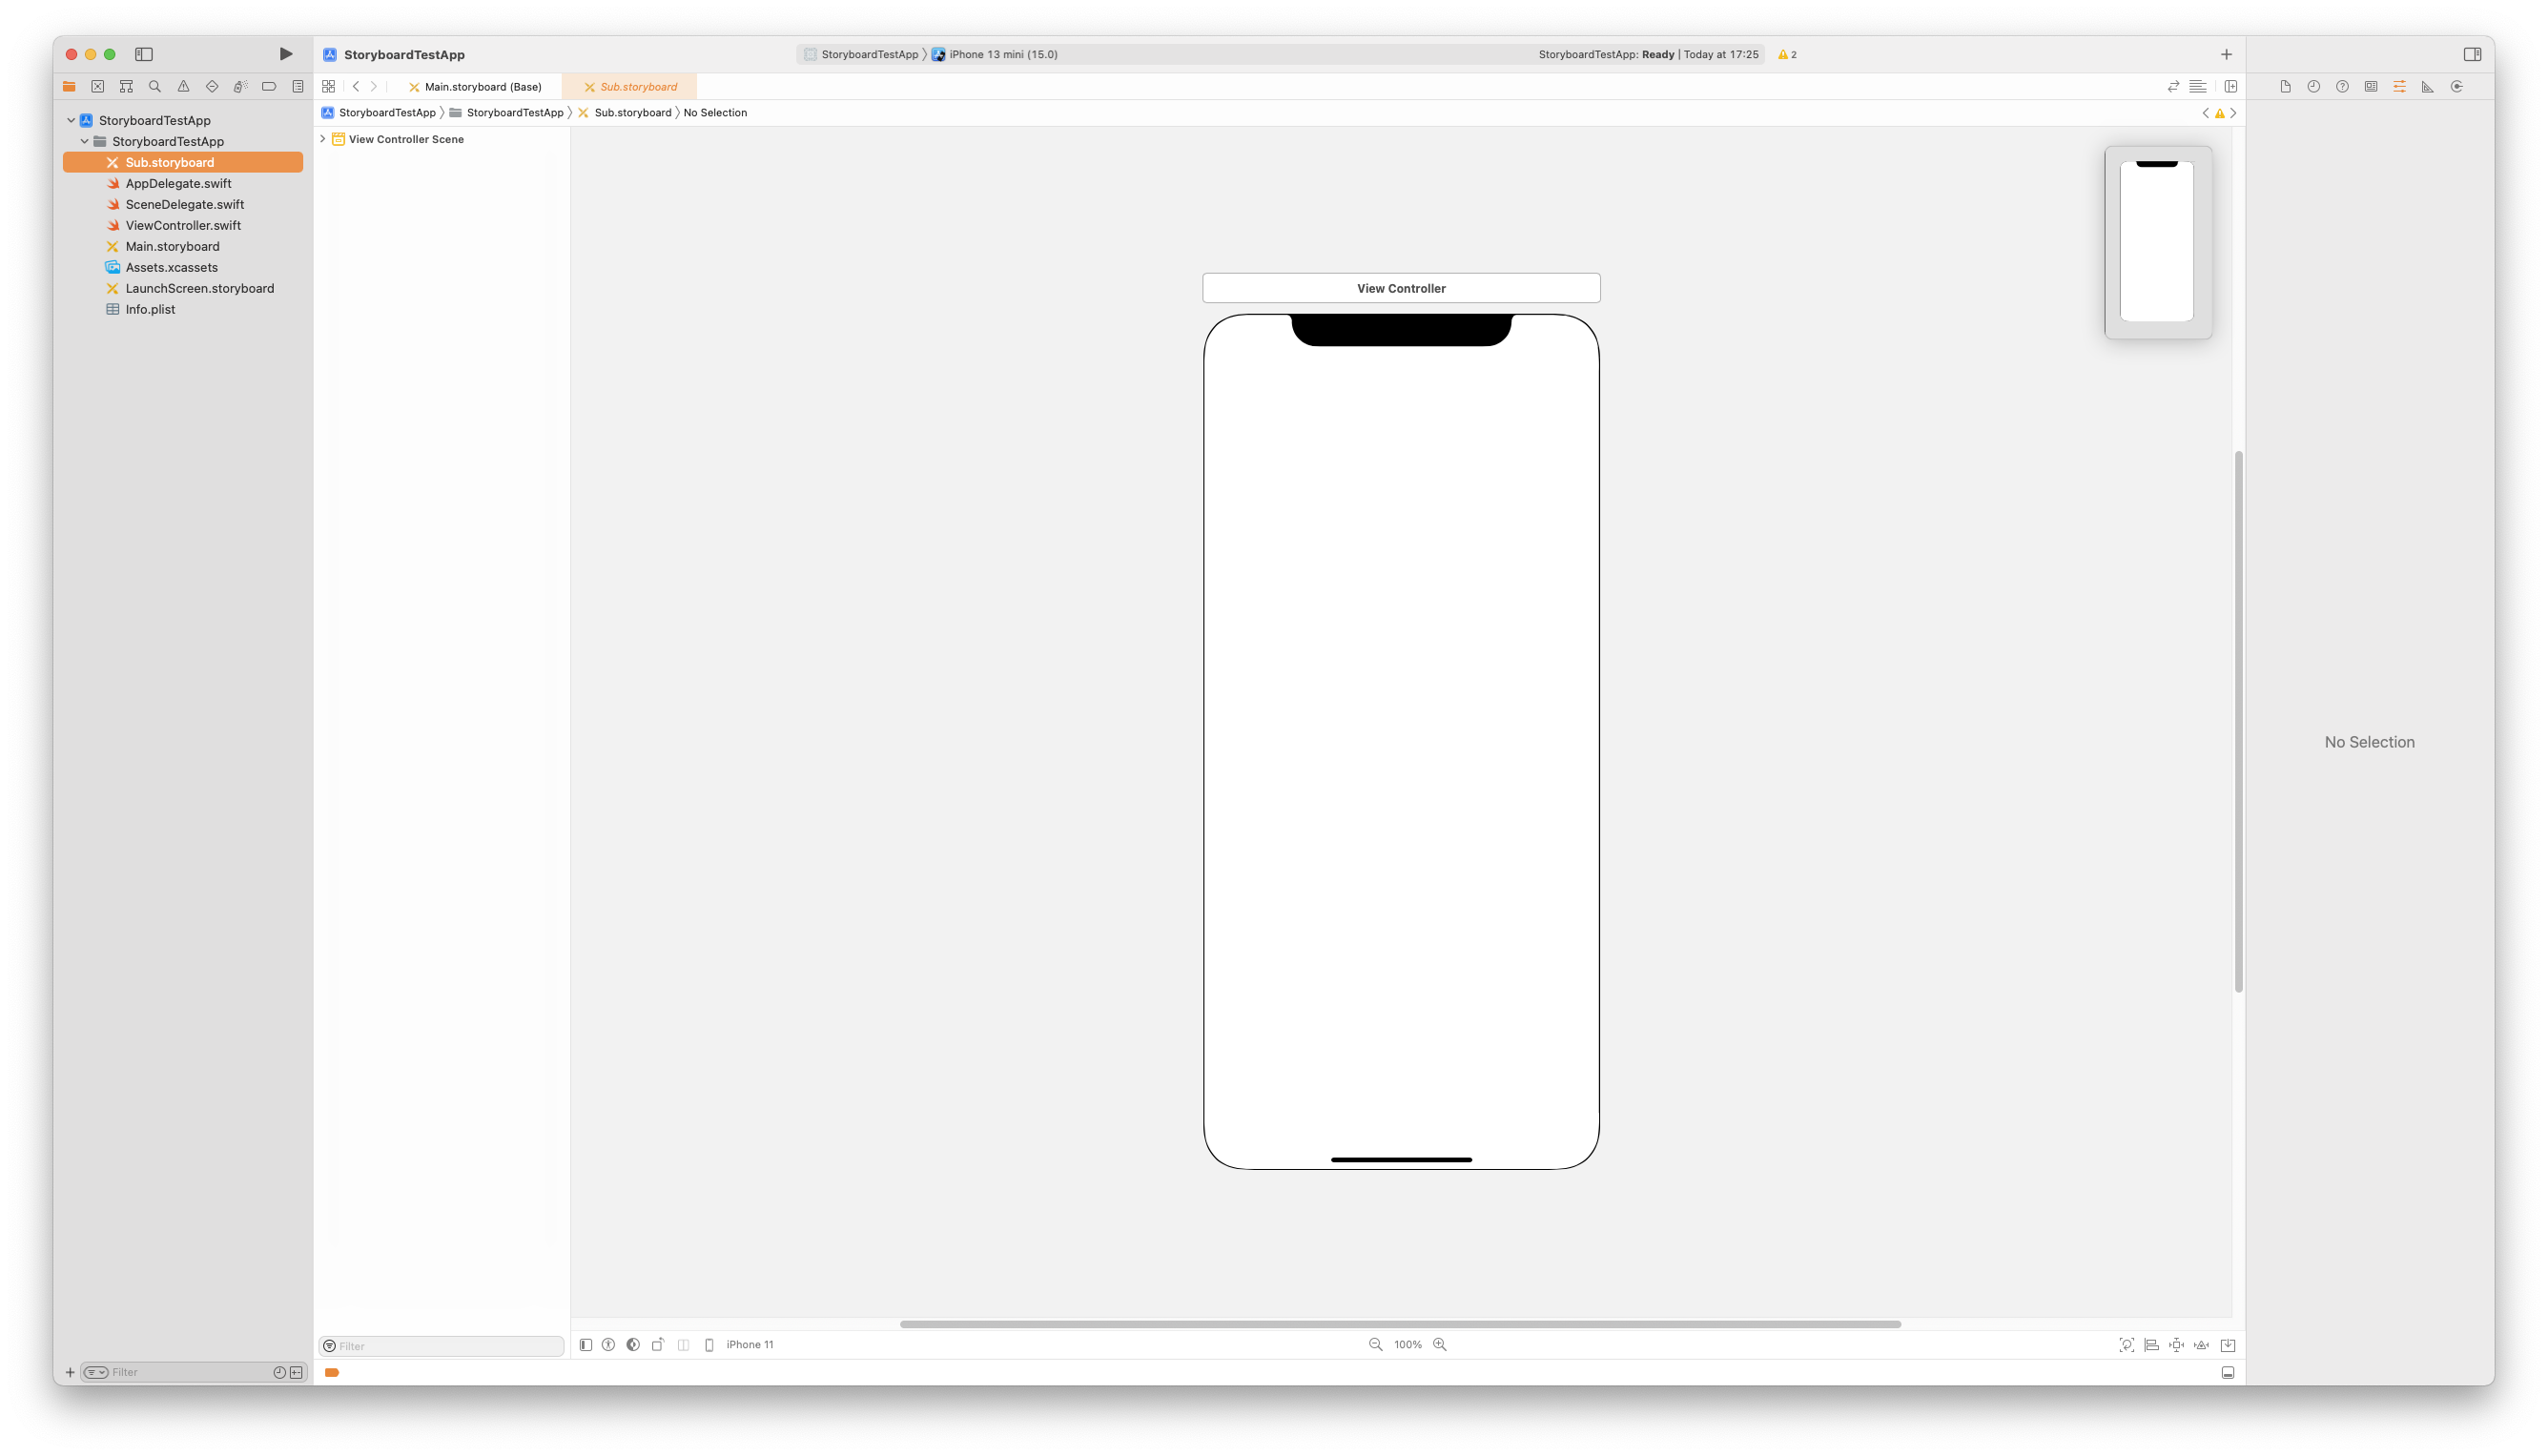The image size is (2548, 1456).
Task: Open the iPhone 13 mini destination selector
Action: [1002, 54]
